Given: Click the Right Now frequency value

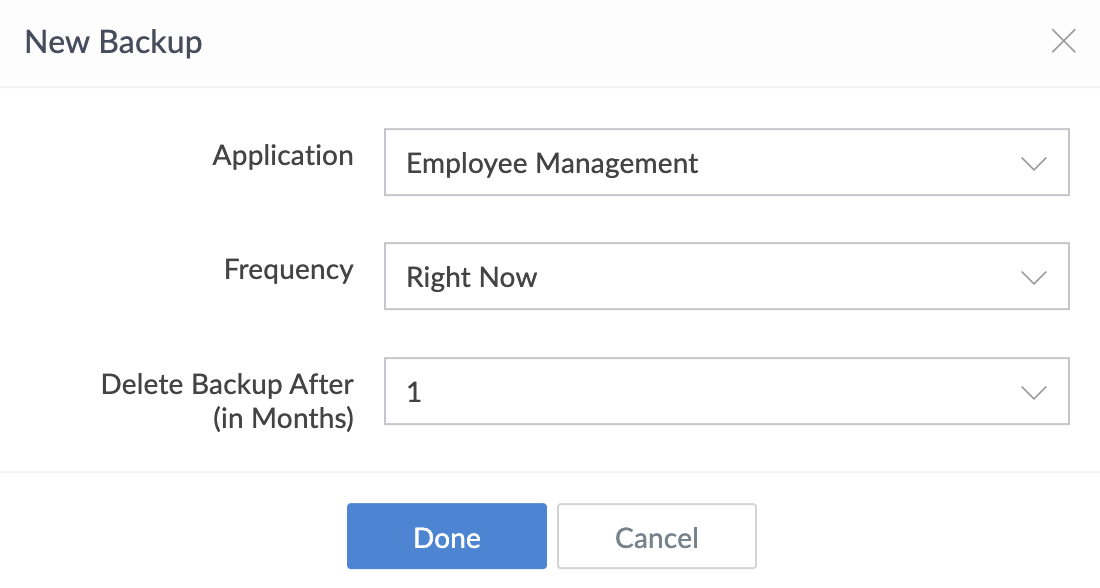Looking at the screenshot, I should [471, 278].
